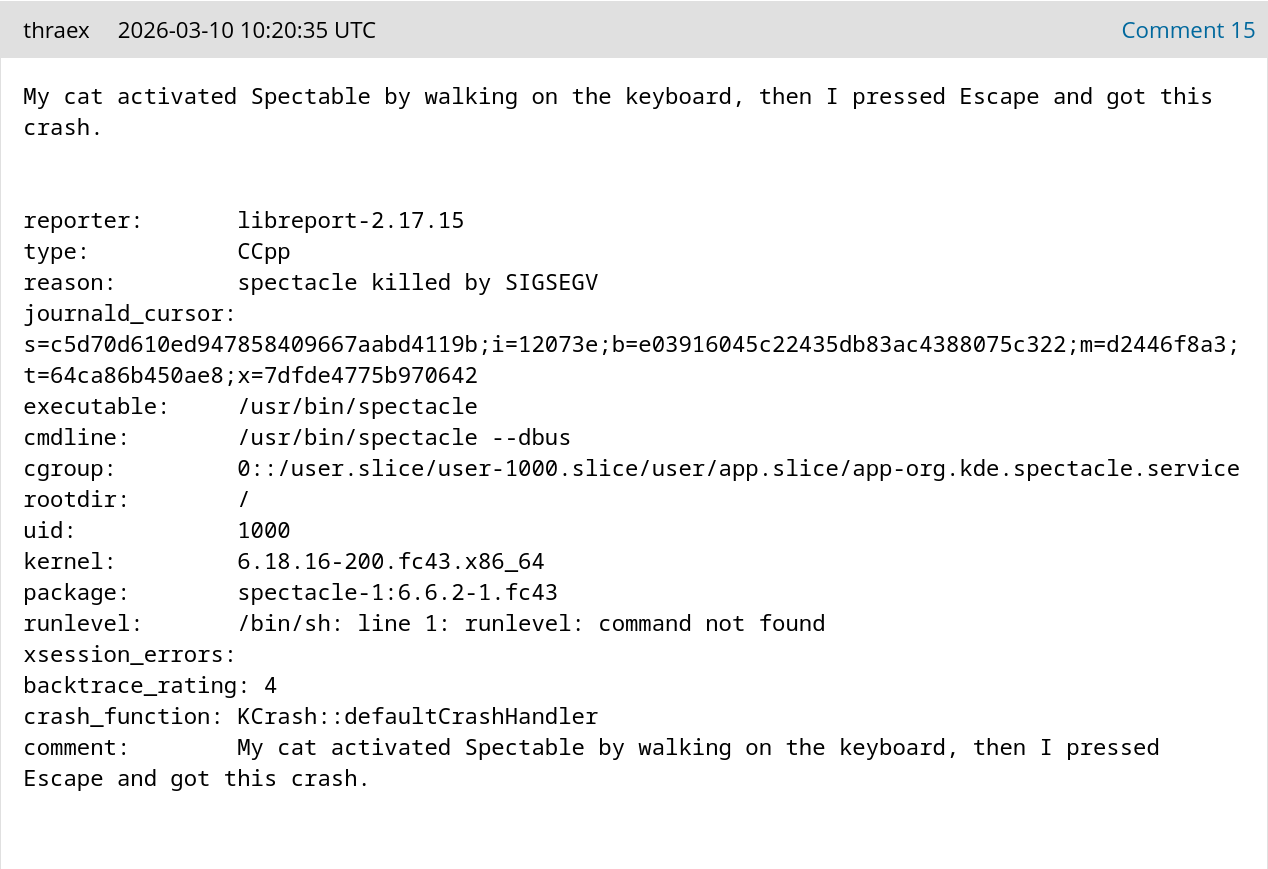The image size is (1268, 869).
Task: Click the journald_cursor value string
Action: (630, 344)
